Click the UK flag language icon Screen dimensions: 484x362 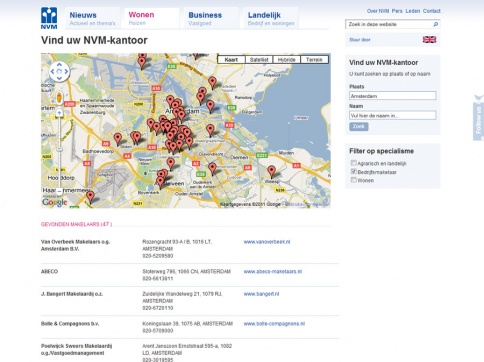coord(429,40)
